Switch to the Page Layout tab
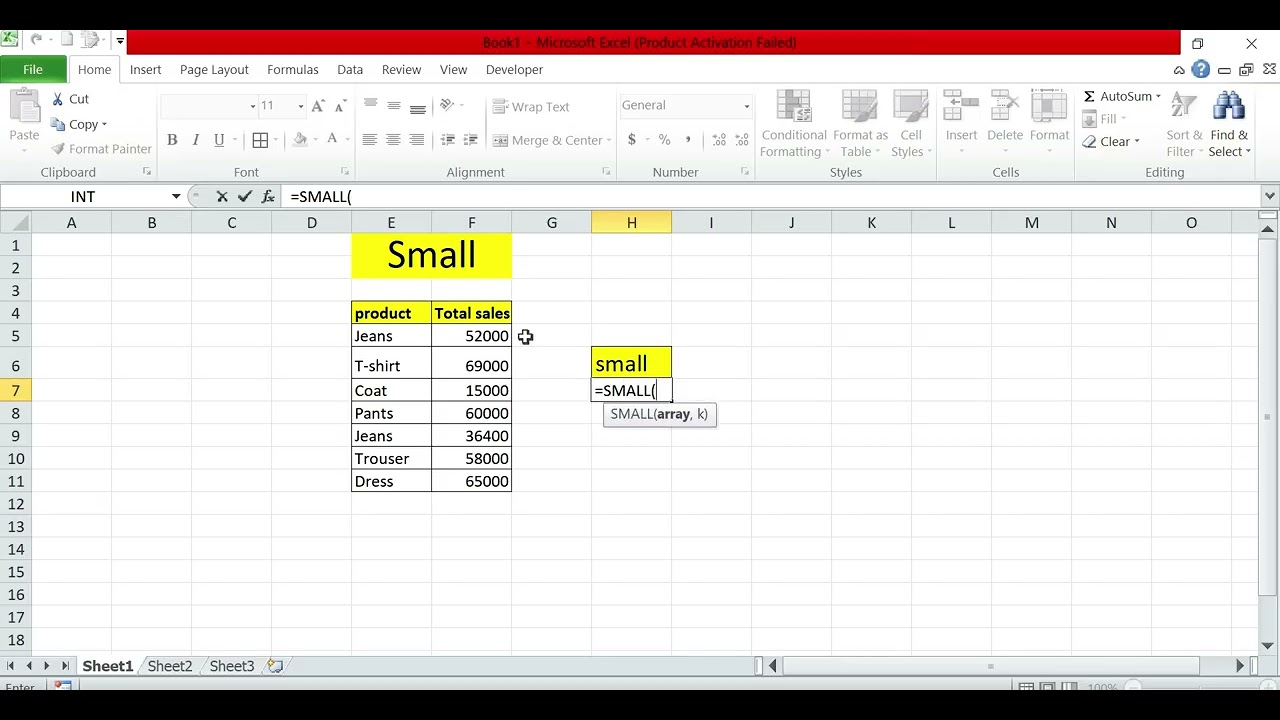Screen dimensions: 1280x720 pos(214,69)
